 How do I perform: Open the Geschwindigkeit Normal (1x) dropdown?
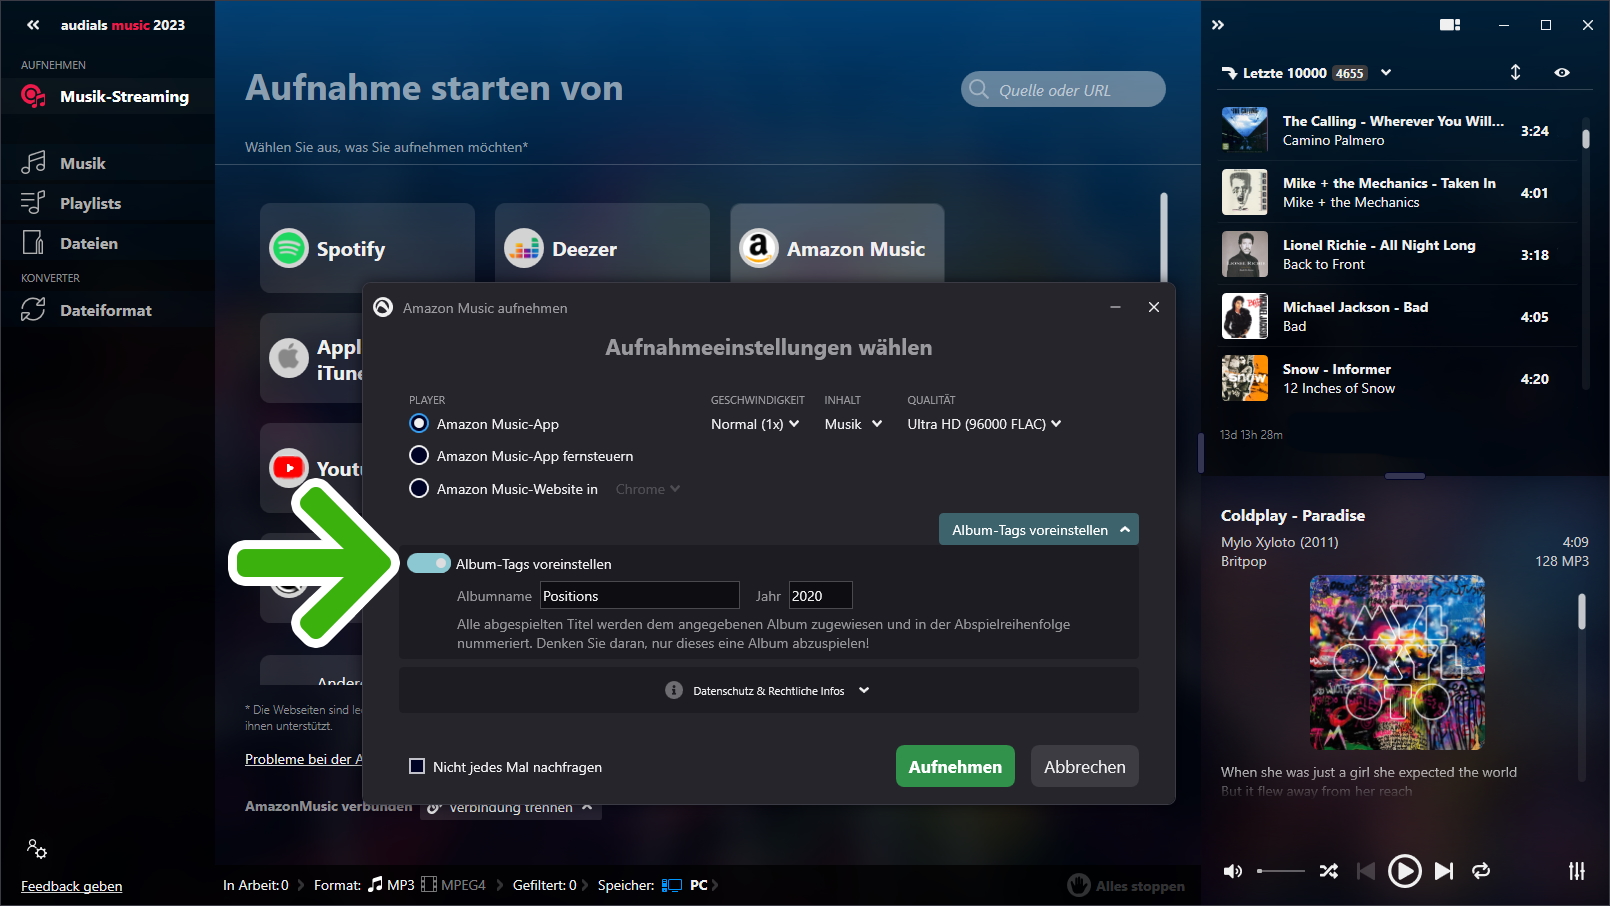[755, 424]
